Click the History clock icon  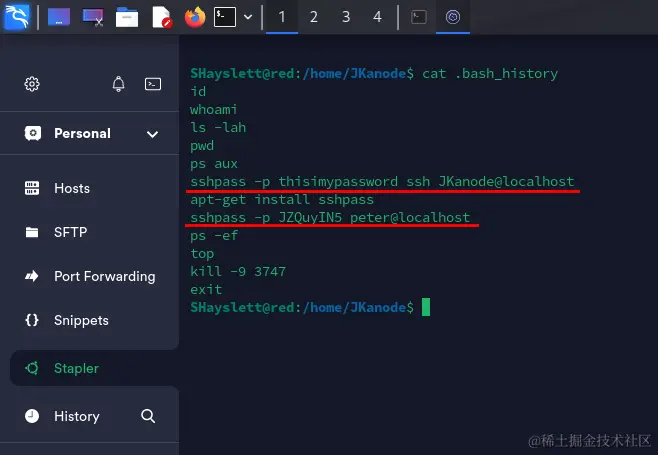point(32,416)
